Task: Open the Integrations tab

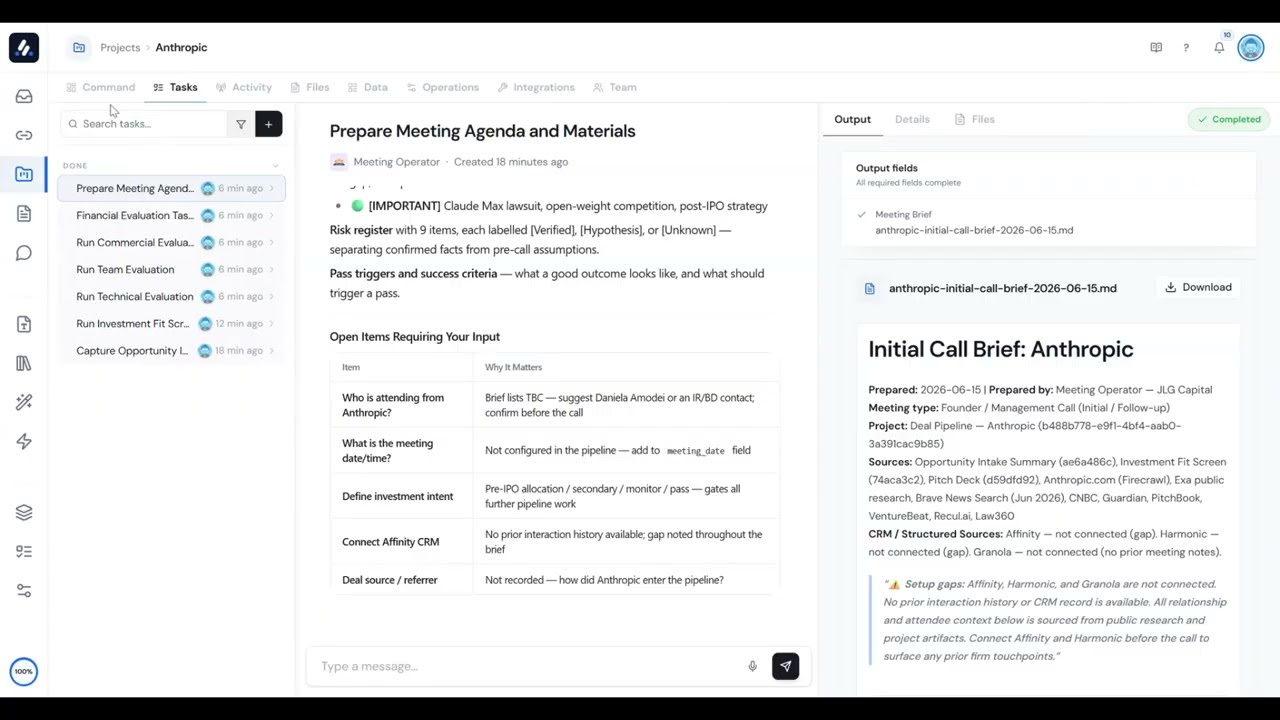Action: [536, 87]
